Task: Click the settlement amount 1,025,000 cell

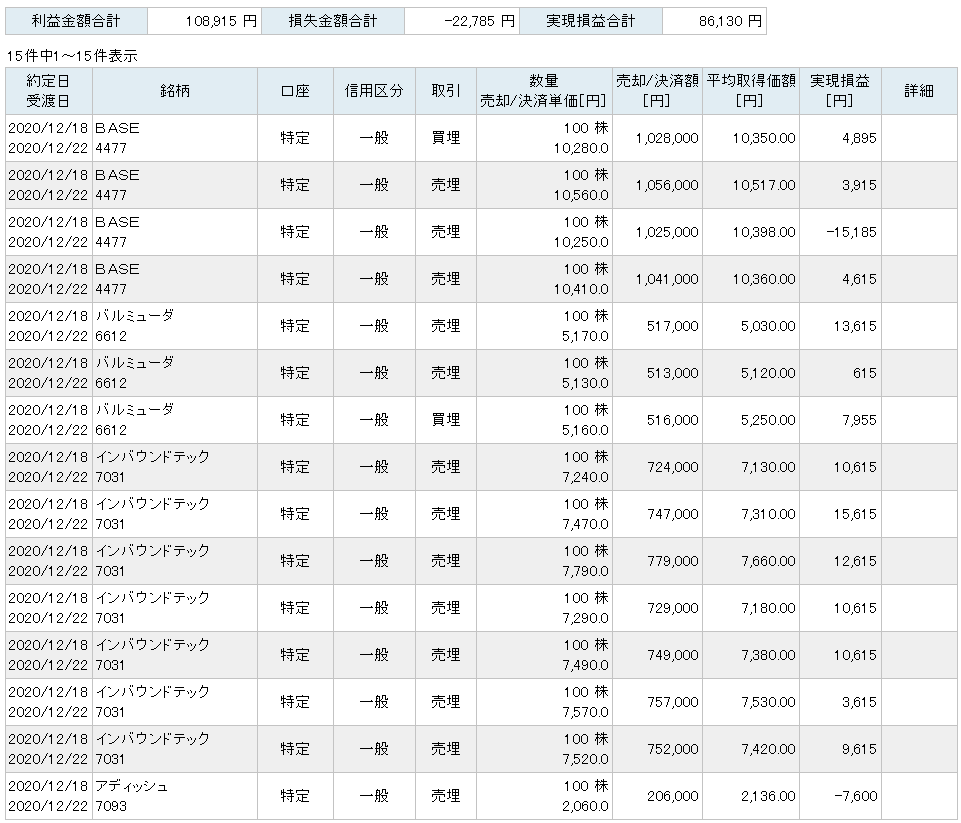Action: 657,232
